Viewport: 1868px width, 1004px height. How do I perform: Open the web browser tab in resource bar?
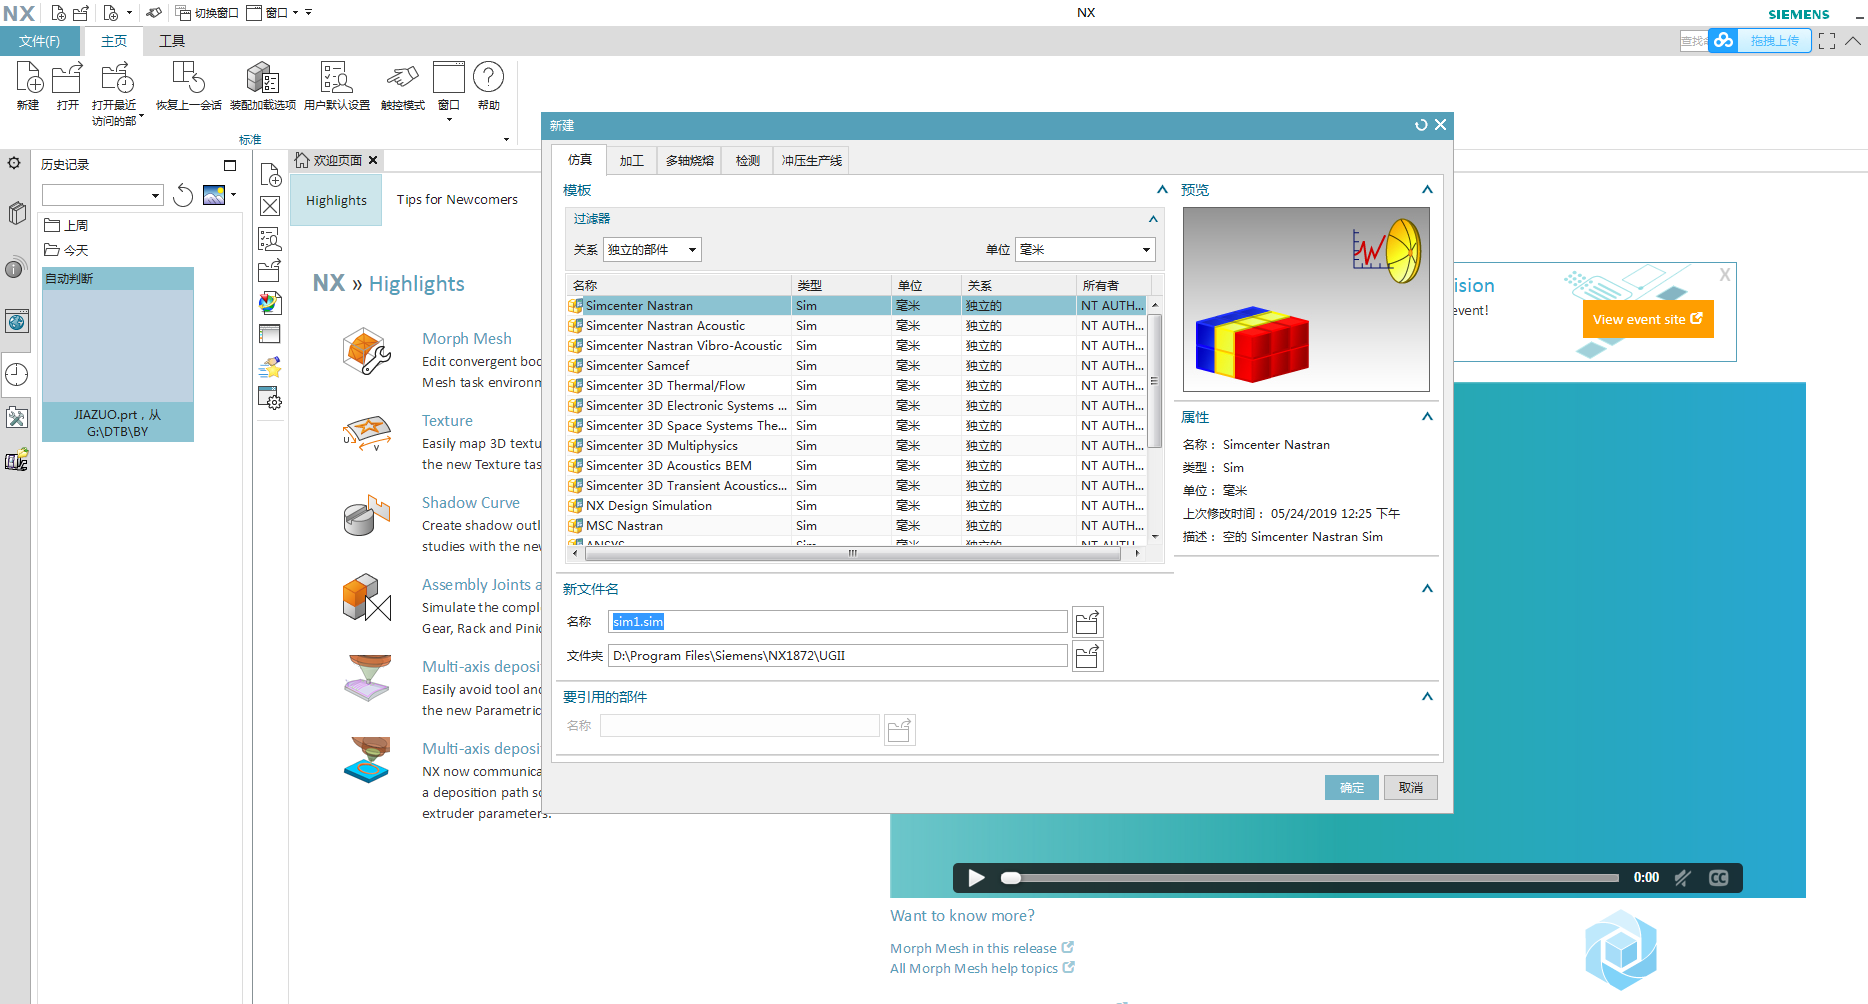16,321
